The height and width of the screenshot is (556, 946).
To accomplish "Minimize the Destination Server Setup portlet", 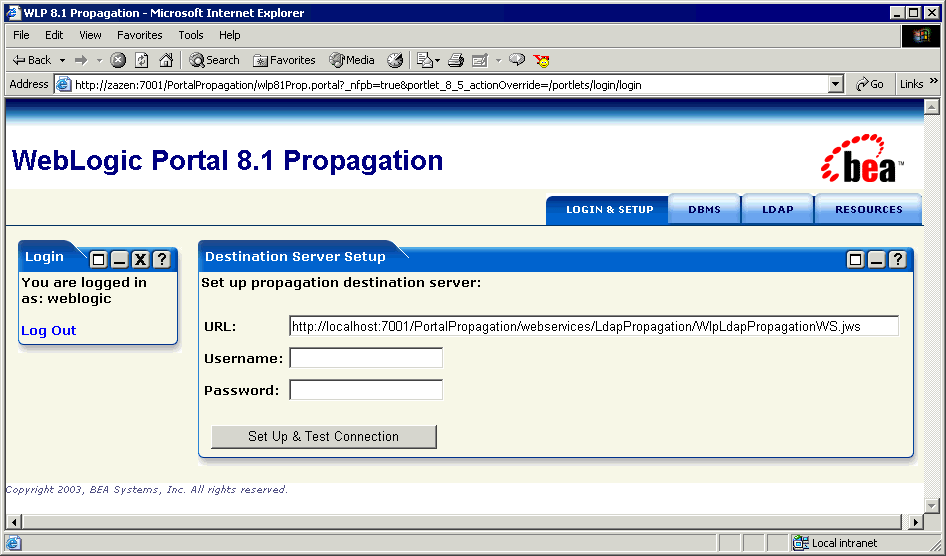I will [877, 259].
